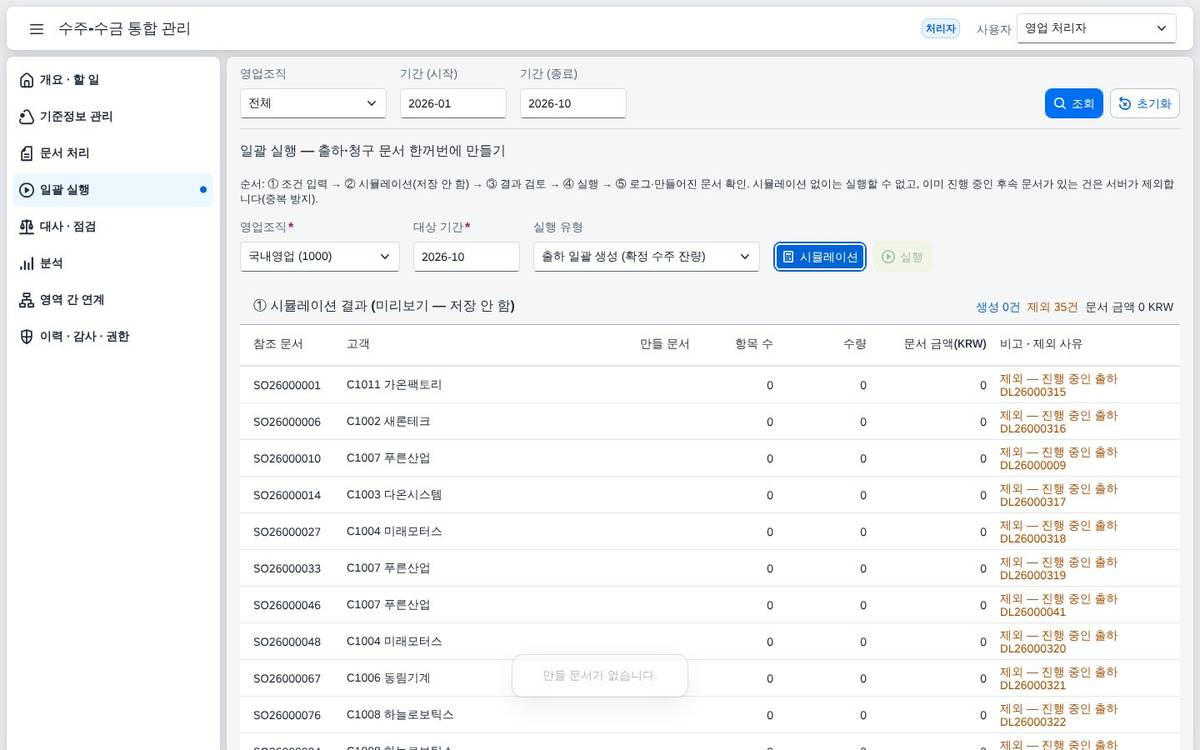Open the 사용자 dropdown showing 영업 처리자
Image resolution: width=1200 pixels, height=750 pixels.
[x=1096, y=28]
